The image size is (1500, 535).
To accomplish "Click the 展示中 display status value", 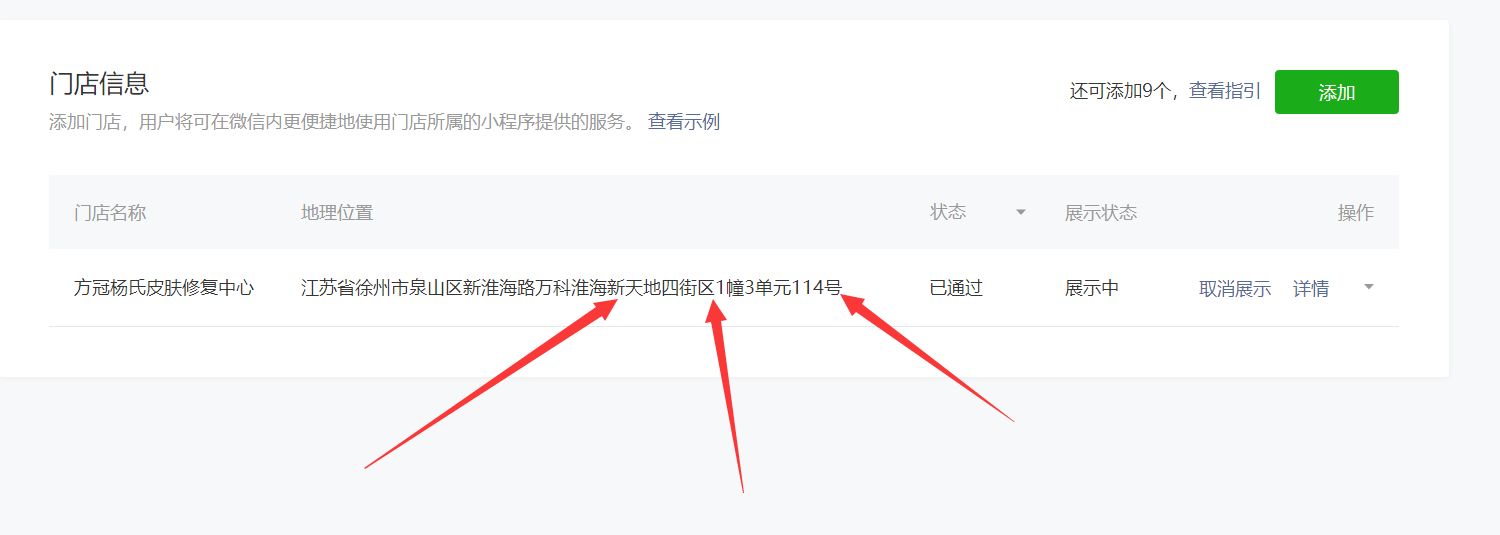I will [1092, 288].
